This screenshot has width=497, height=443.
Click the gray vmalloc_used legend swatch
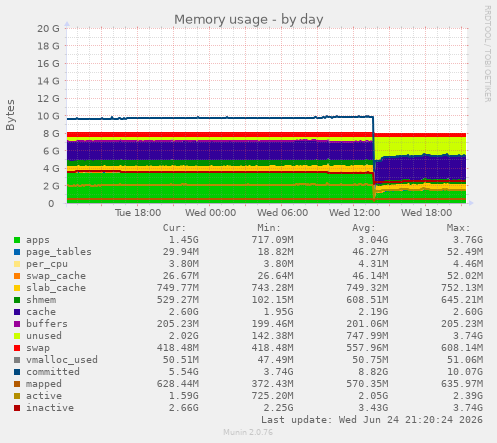(x=17, y=360)
